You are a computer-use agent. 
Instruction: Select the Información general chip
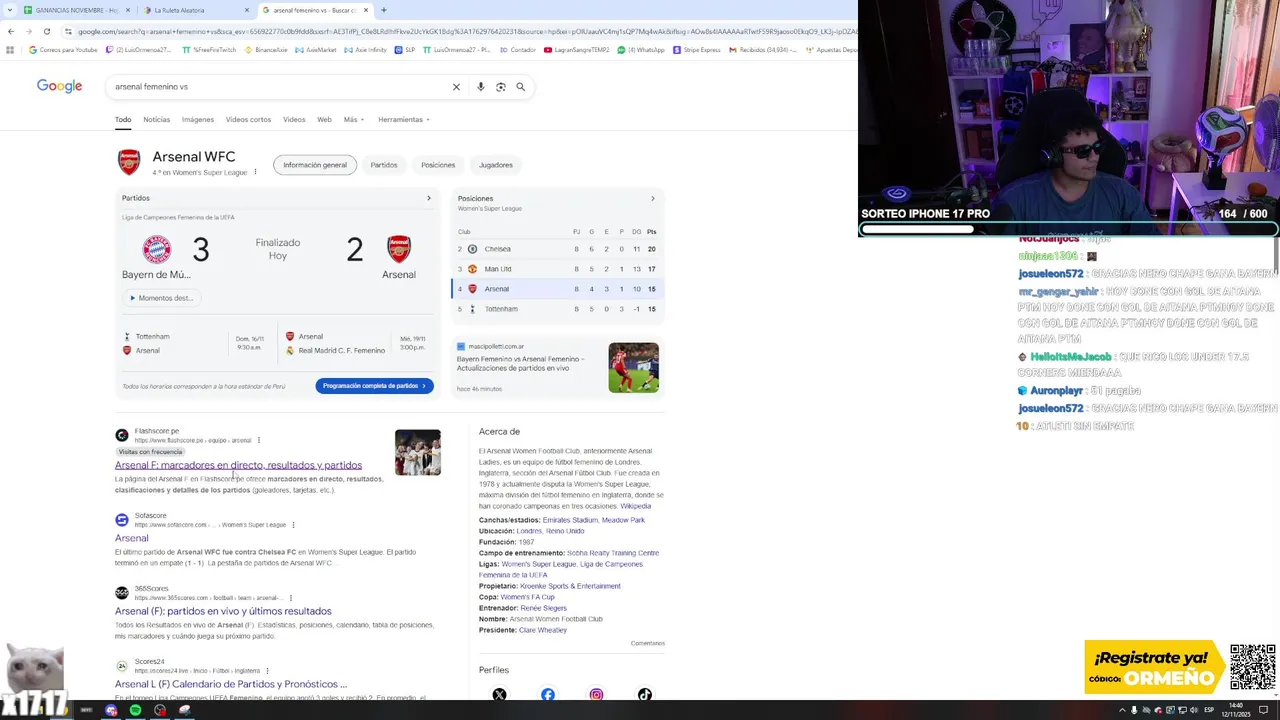[315, 165]
